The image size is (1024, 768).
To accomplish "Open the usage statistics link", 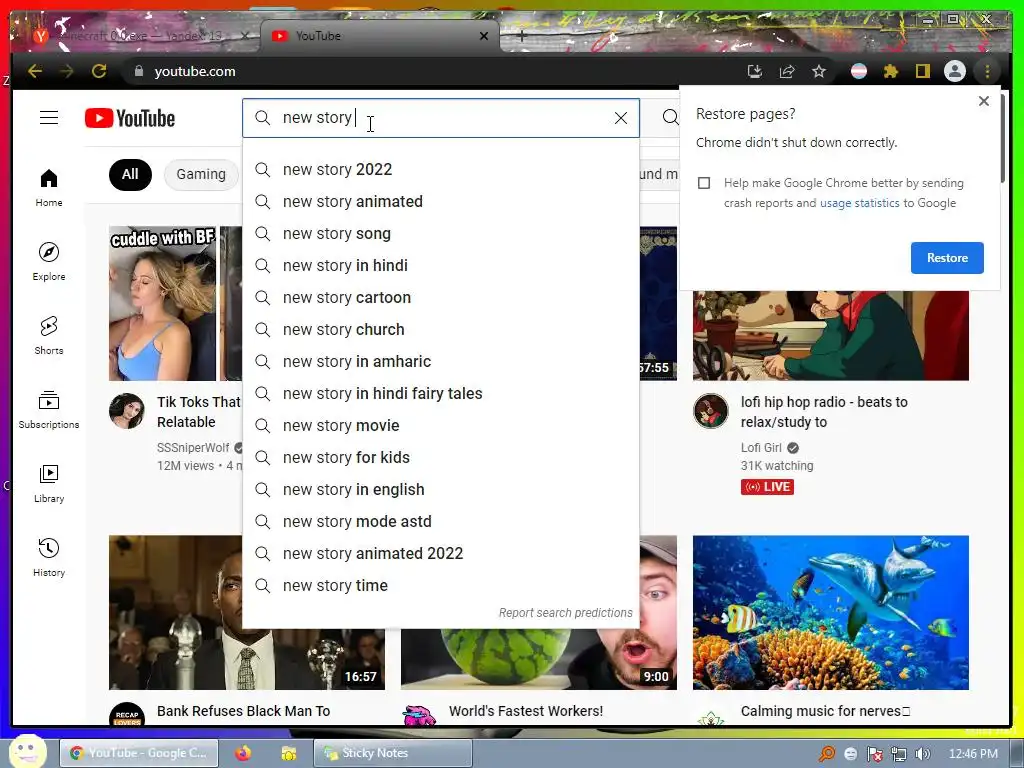I will 859,203.
